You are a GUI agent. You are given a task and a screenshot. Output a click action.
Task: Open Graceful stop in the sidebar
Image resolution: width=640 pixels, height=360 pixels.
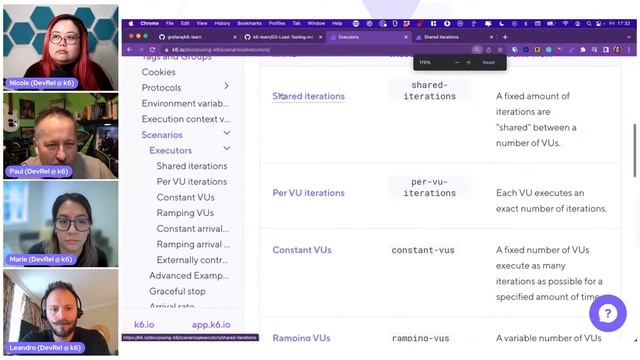177,291
